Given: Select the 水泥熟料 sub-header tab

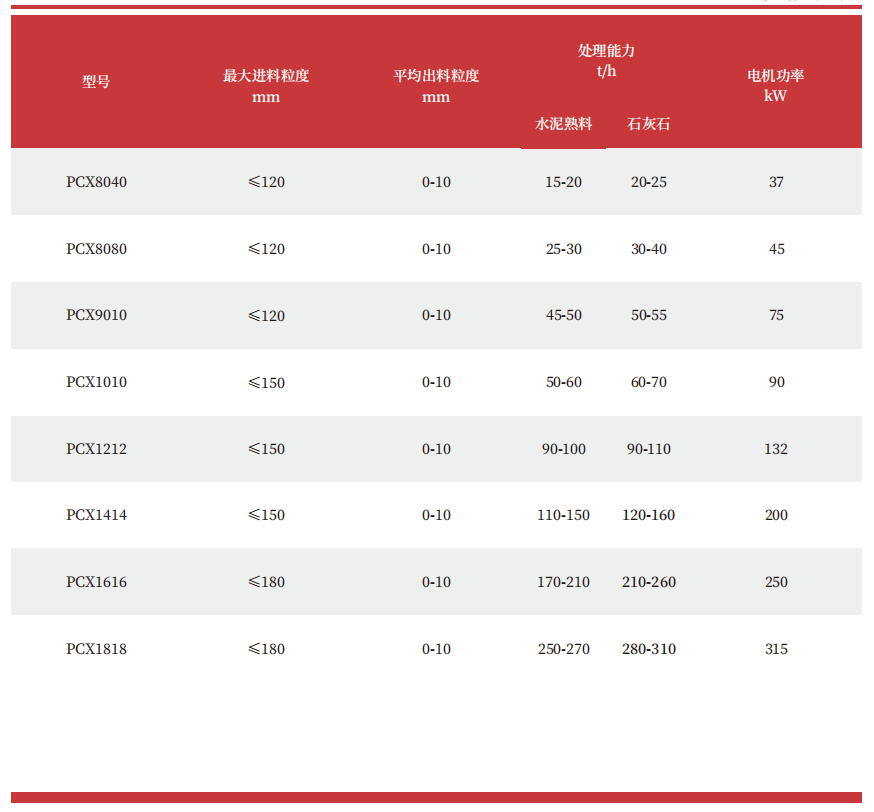Looking at the screenshot, I should (x=563, y=125).
